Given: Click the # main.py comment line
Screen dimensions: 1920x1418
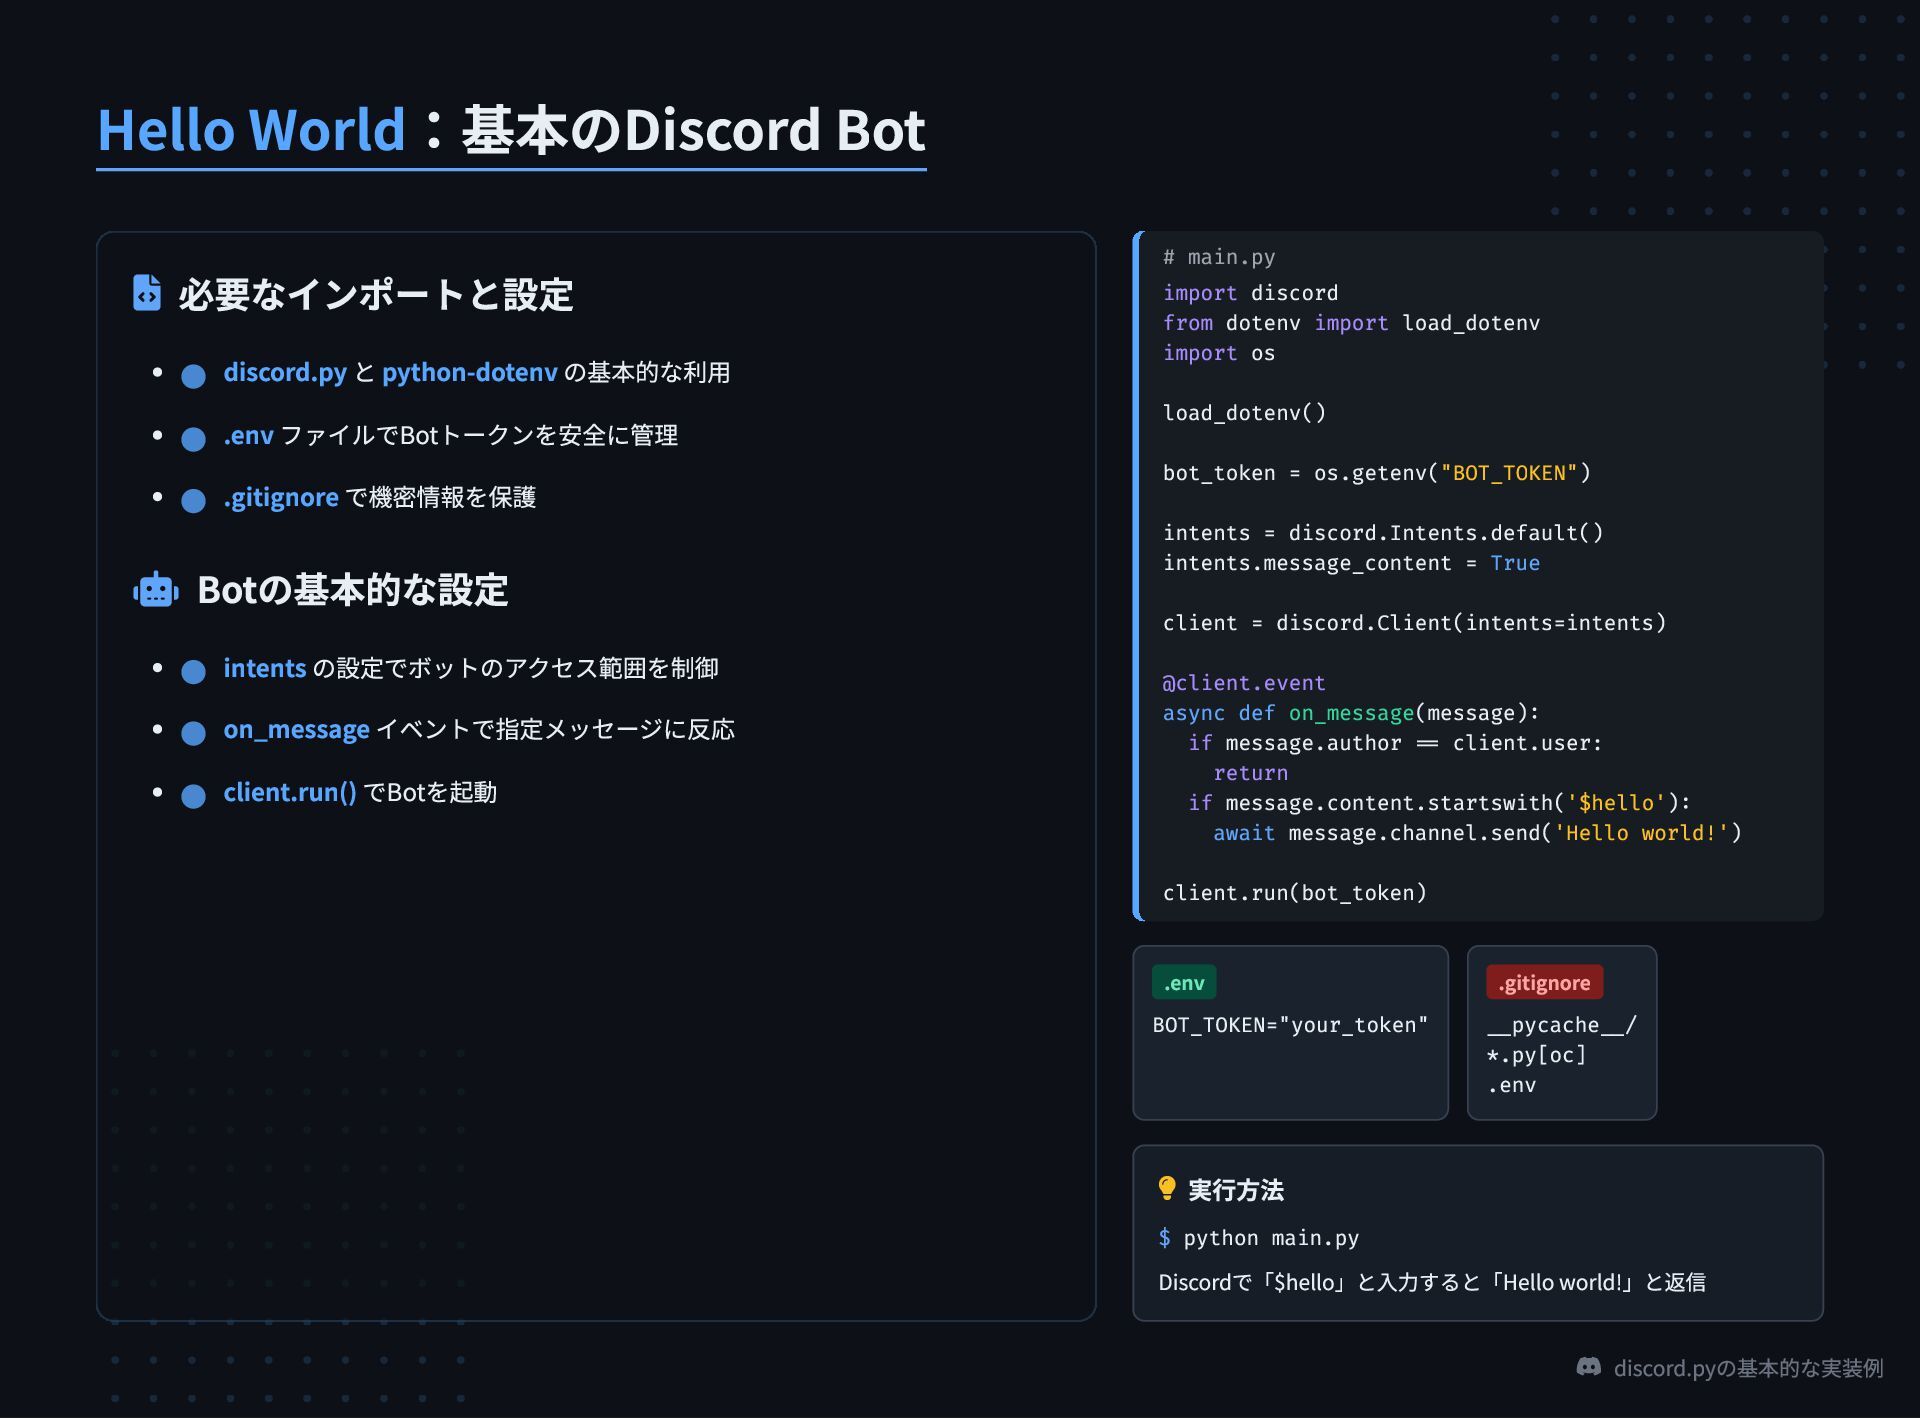Looking at the screenshot, I should pyautogui.click(x=1219, y=257).
